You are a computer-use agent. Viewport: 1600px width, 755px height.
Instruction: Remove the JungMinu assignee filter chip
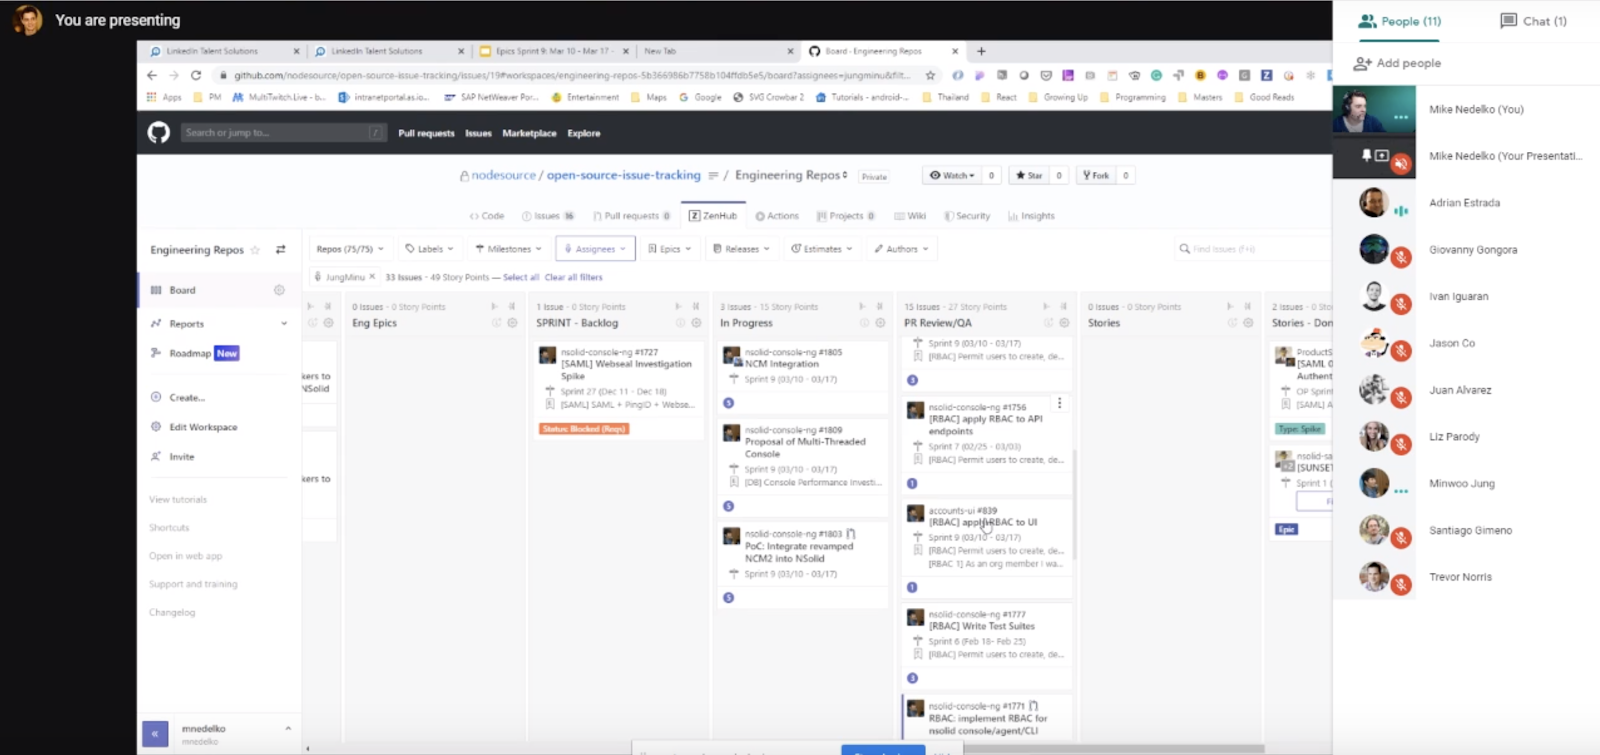(x=372, y=277)
